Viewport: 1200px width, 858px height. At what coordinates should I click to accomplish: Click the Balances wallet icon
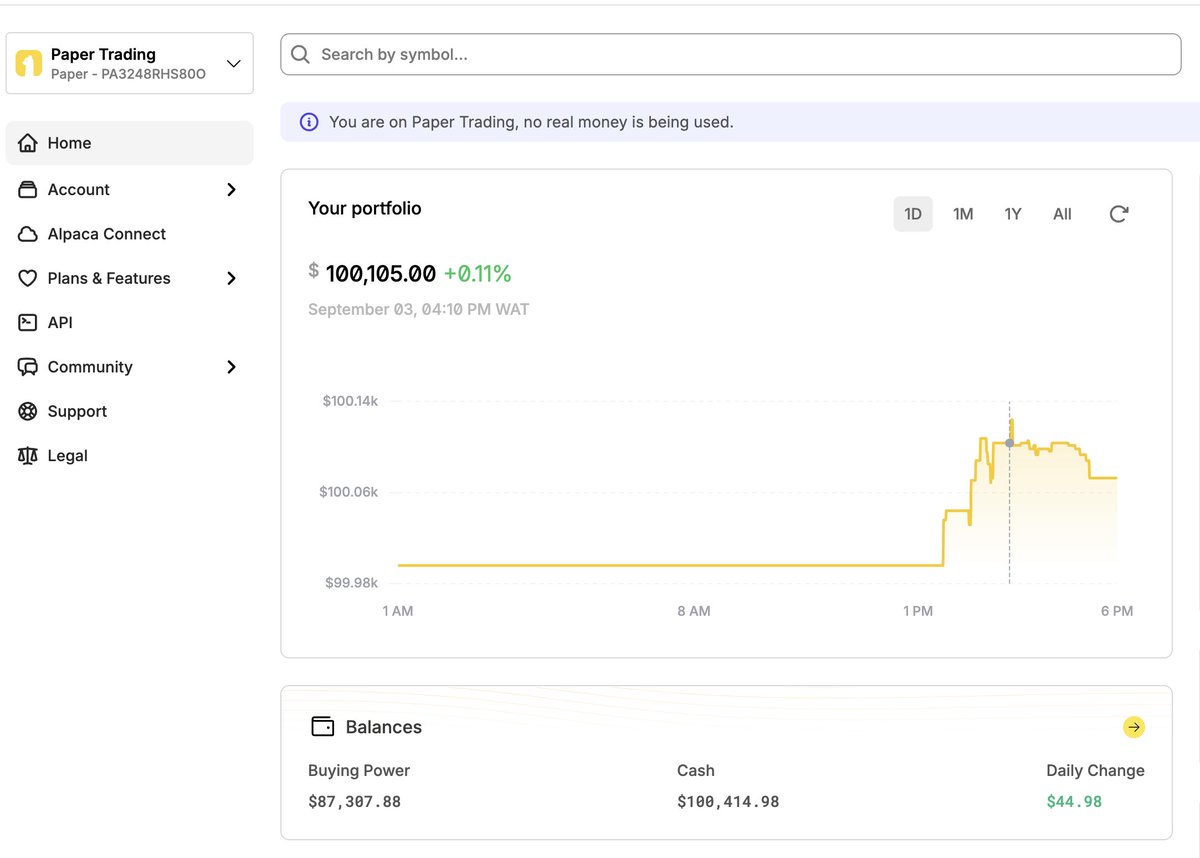(x=322, y=727)
